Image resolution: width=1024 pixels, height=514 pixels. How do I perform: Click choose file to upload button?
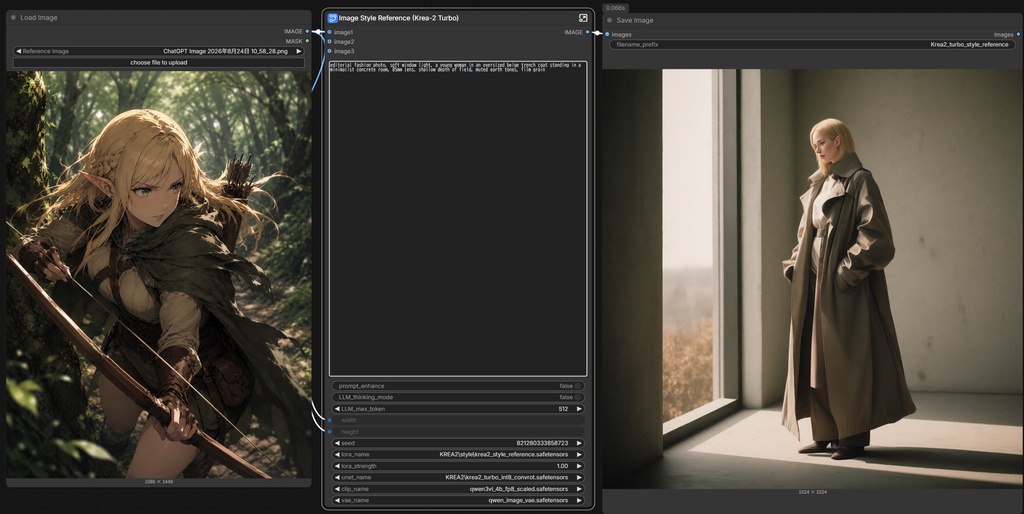[x=159, y=63]
